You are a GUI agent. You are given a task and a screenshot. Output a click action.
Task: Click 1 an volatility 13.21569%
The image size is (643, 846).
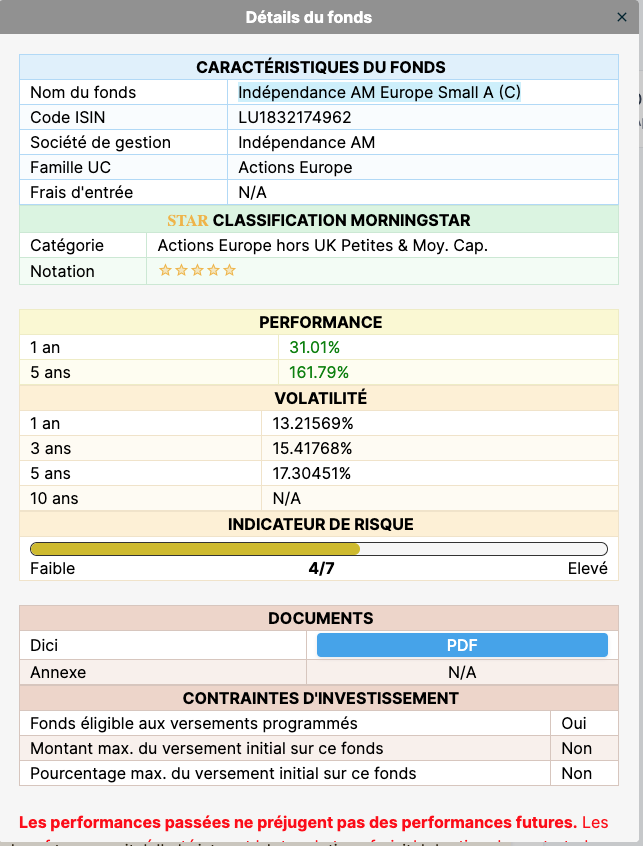coord(313,424)
